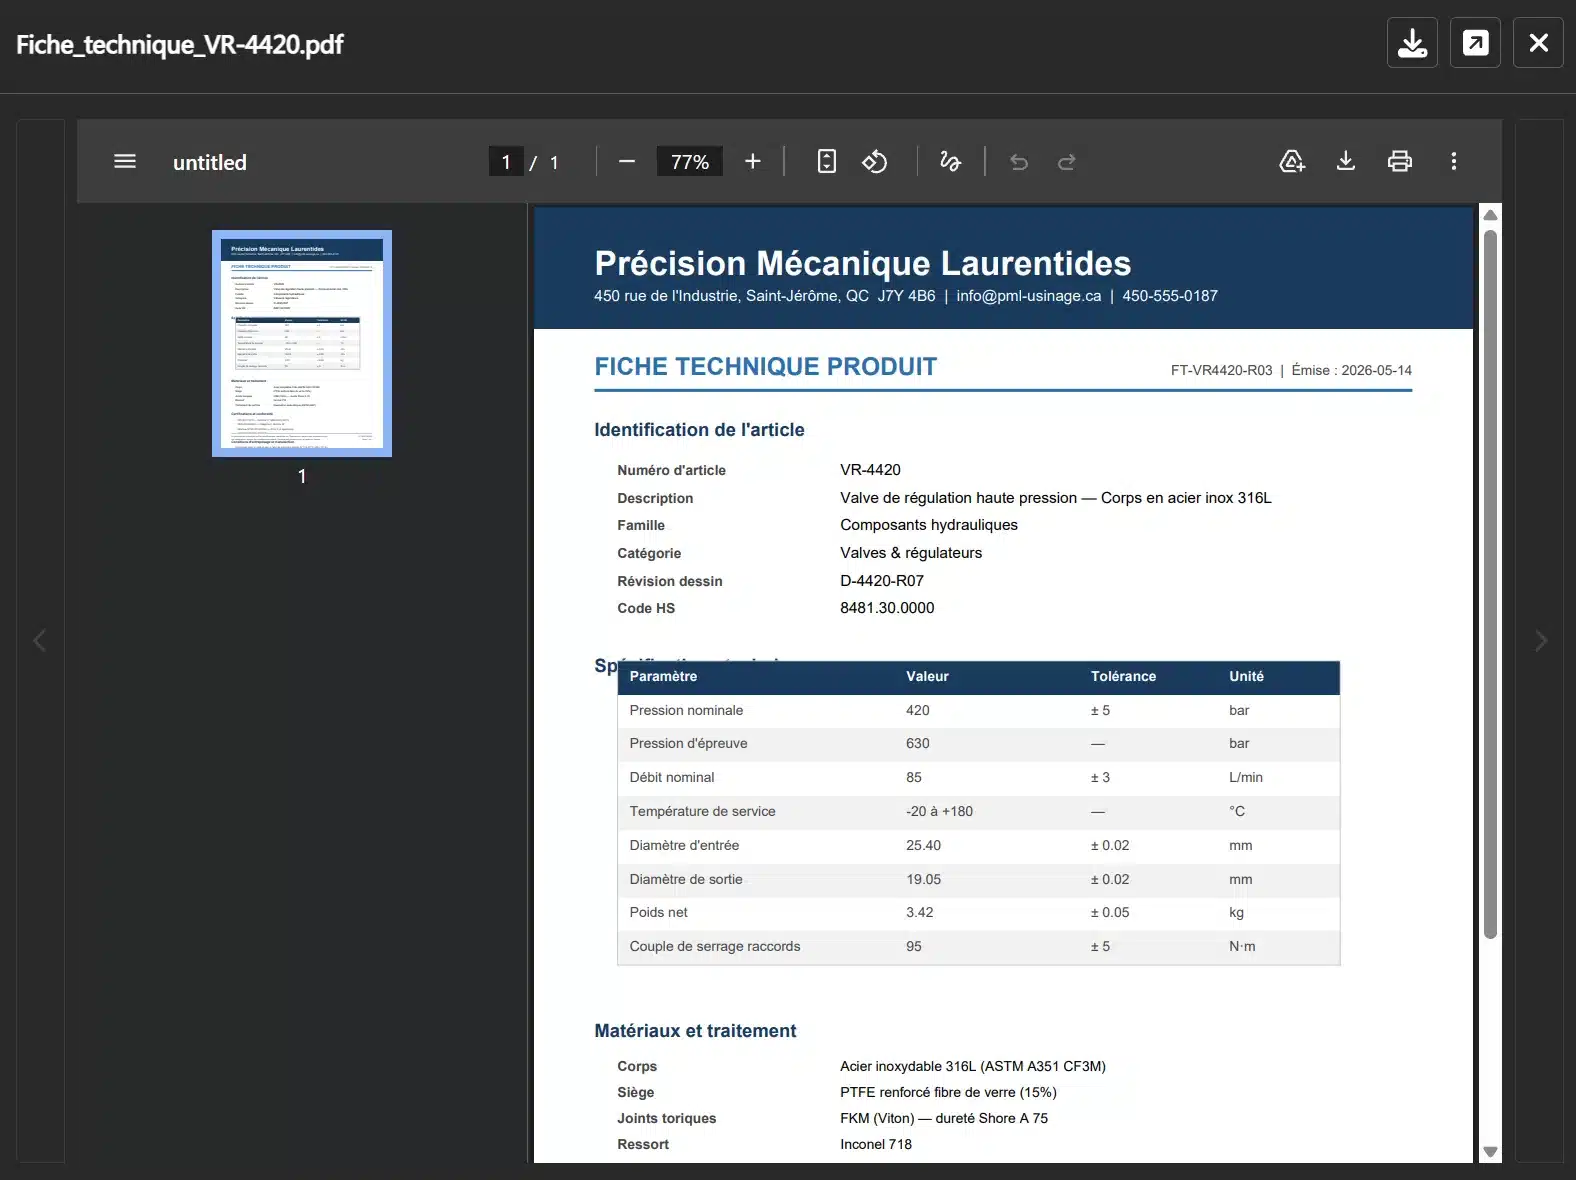
Task: Toggle the PDF sidebar hamburger menu
Action: click(125, 161)
